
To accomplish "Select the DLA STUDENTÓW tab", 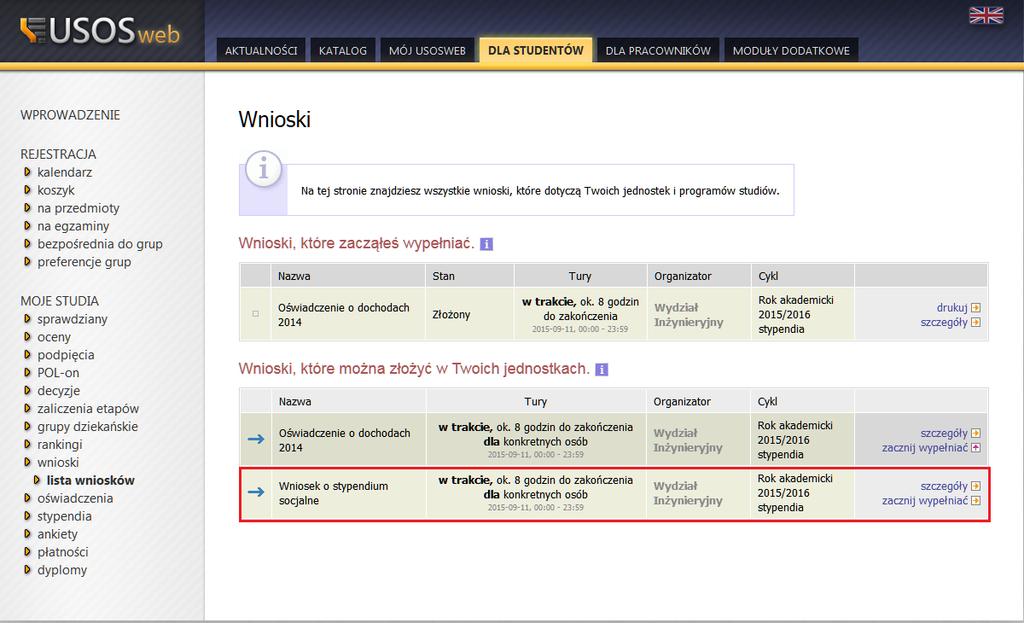I will 536,50.
